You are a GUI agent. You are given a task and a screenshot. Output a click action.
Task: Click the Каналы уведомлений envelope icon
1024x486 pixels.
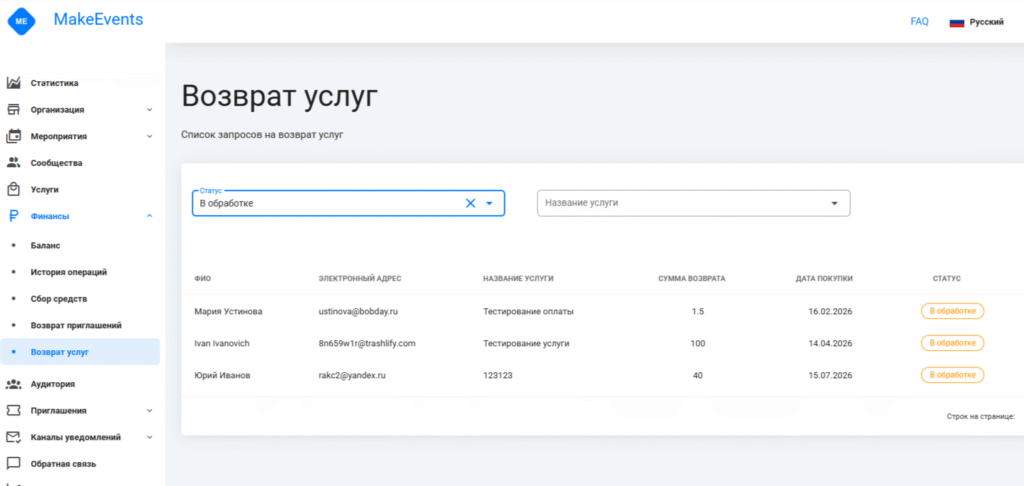[x=14, y=437]
